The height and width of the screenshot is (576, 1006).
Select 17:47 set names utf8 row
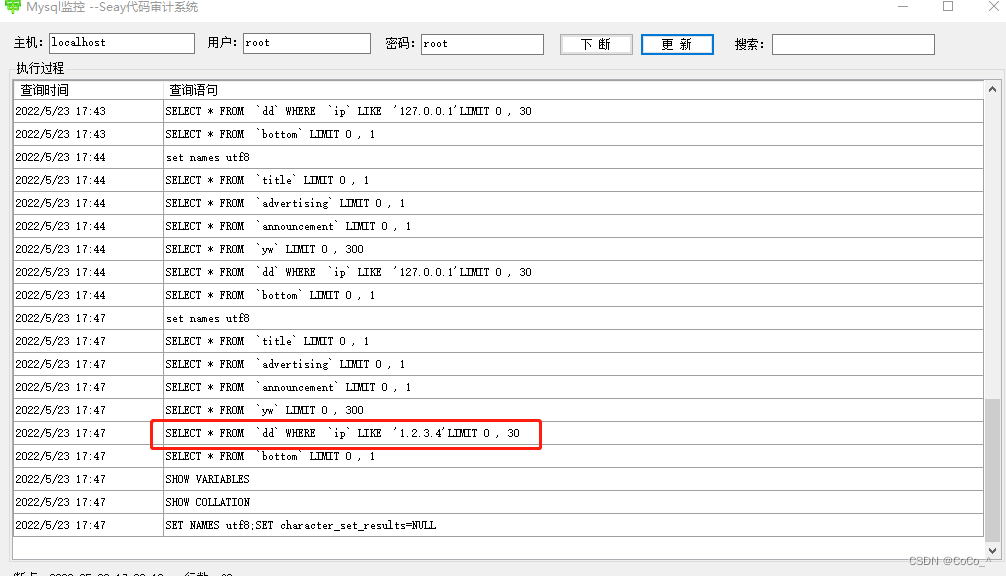[499, 318]
